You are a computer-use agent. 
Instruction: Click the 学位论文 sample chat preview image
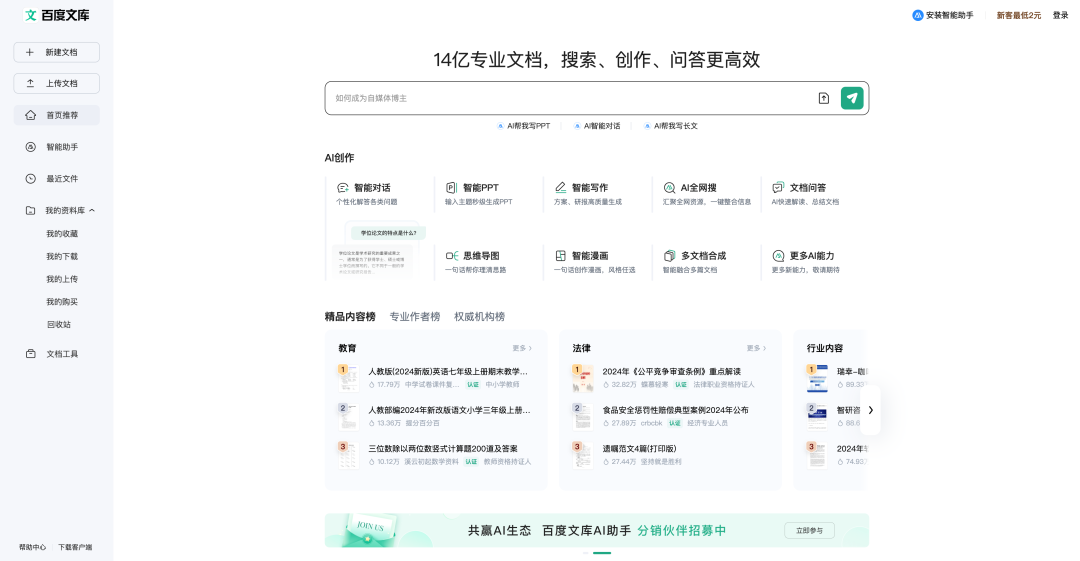pyautogui.click(x=378, y=250)
